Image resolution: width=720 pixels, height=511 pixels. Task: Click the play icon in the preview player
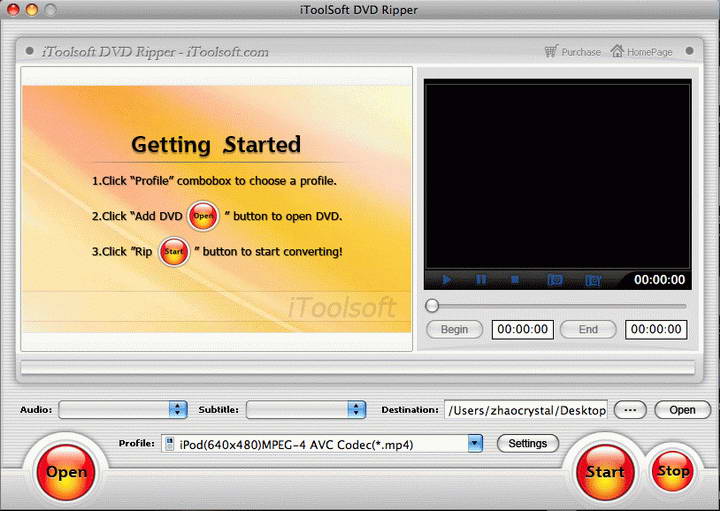446,279
